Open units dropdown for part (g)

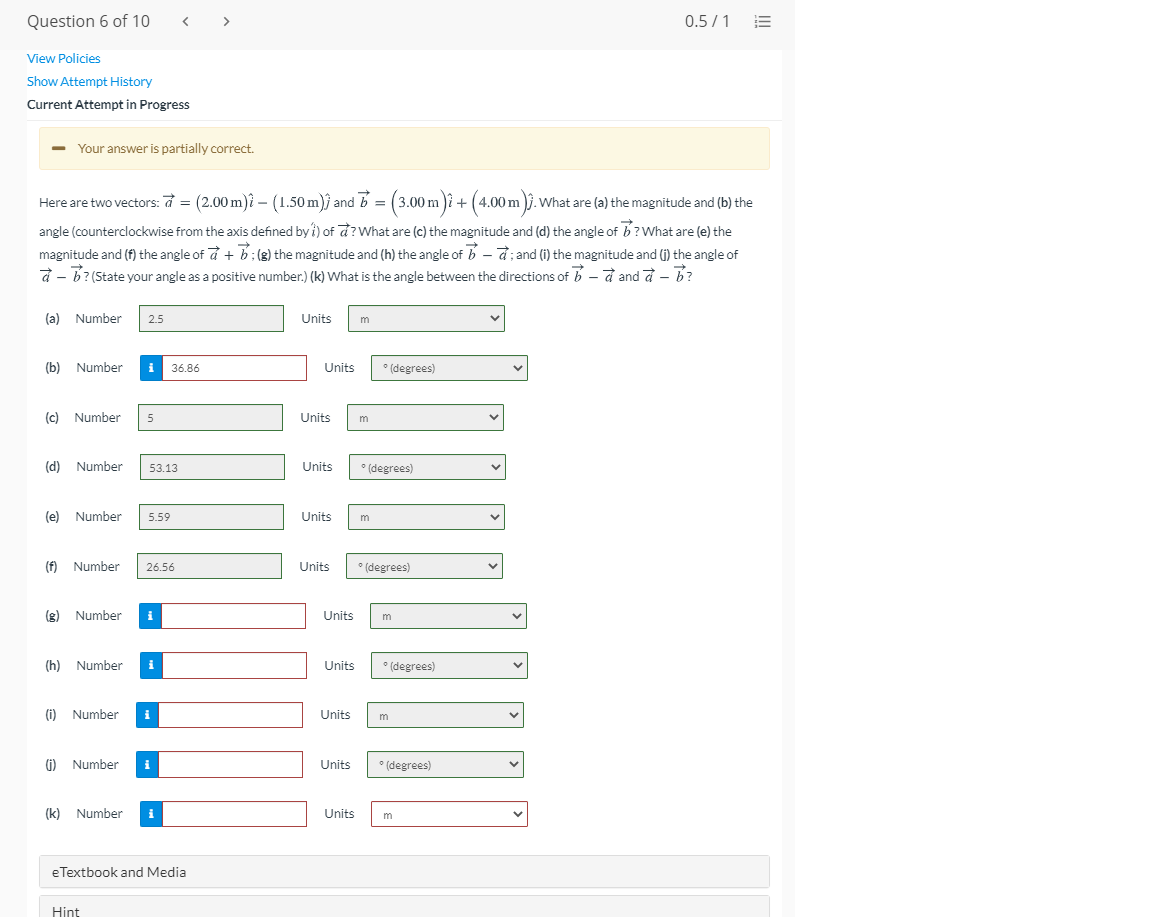[x=449, y=616]
